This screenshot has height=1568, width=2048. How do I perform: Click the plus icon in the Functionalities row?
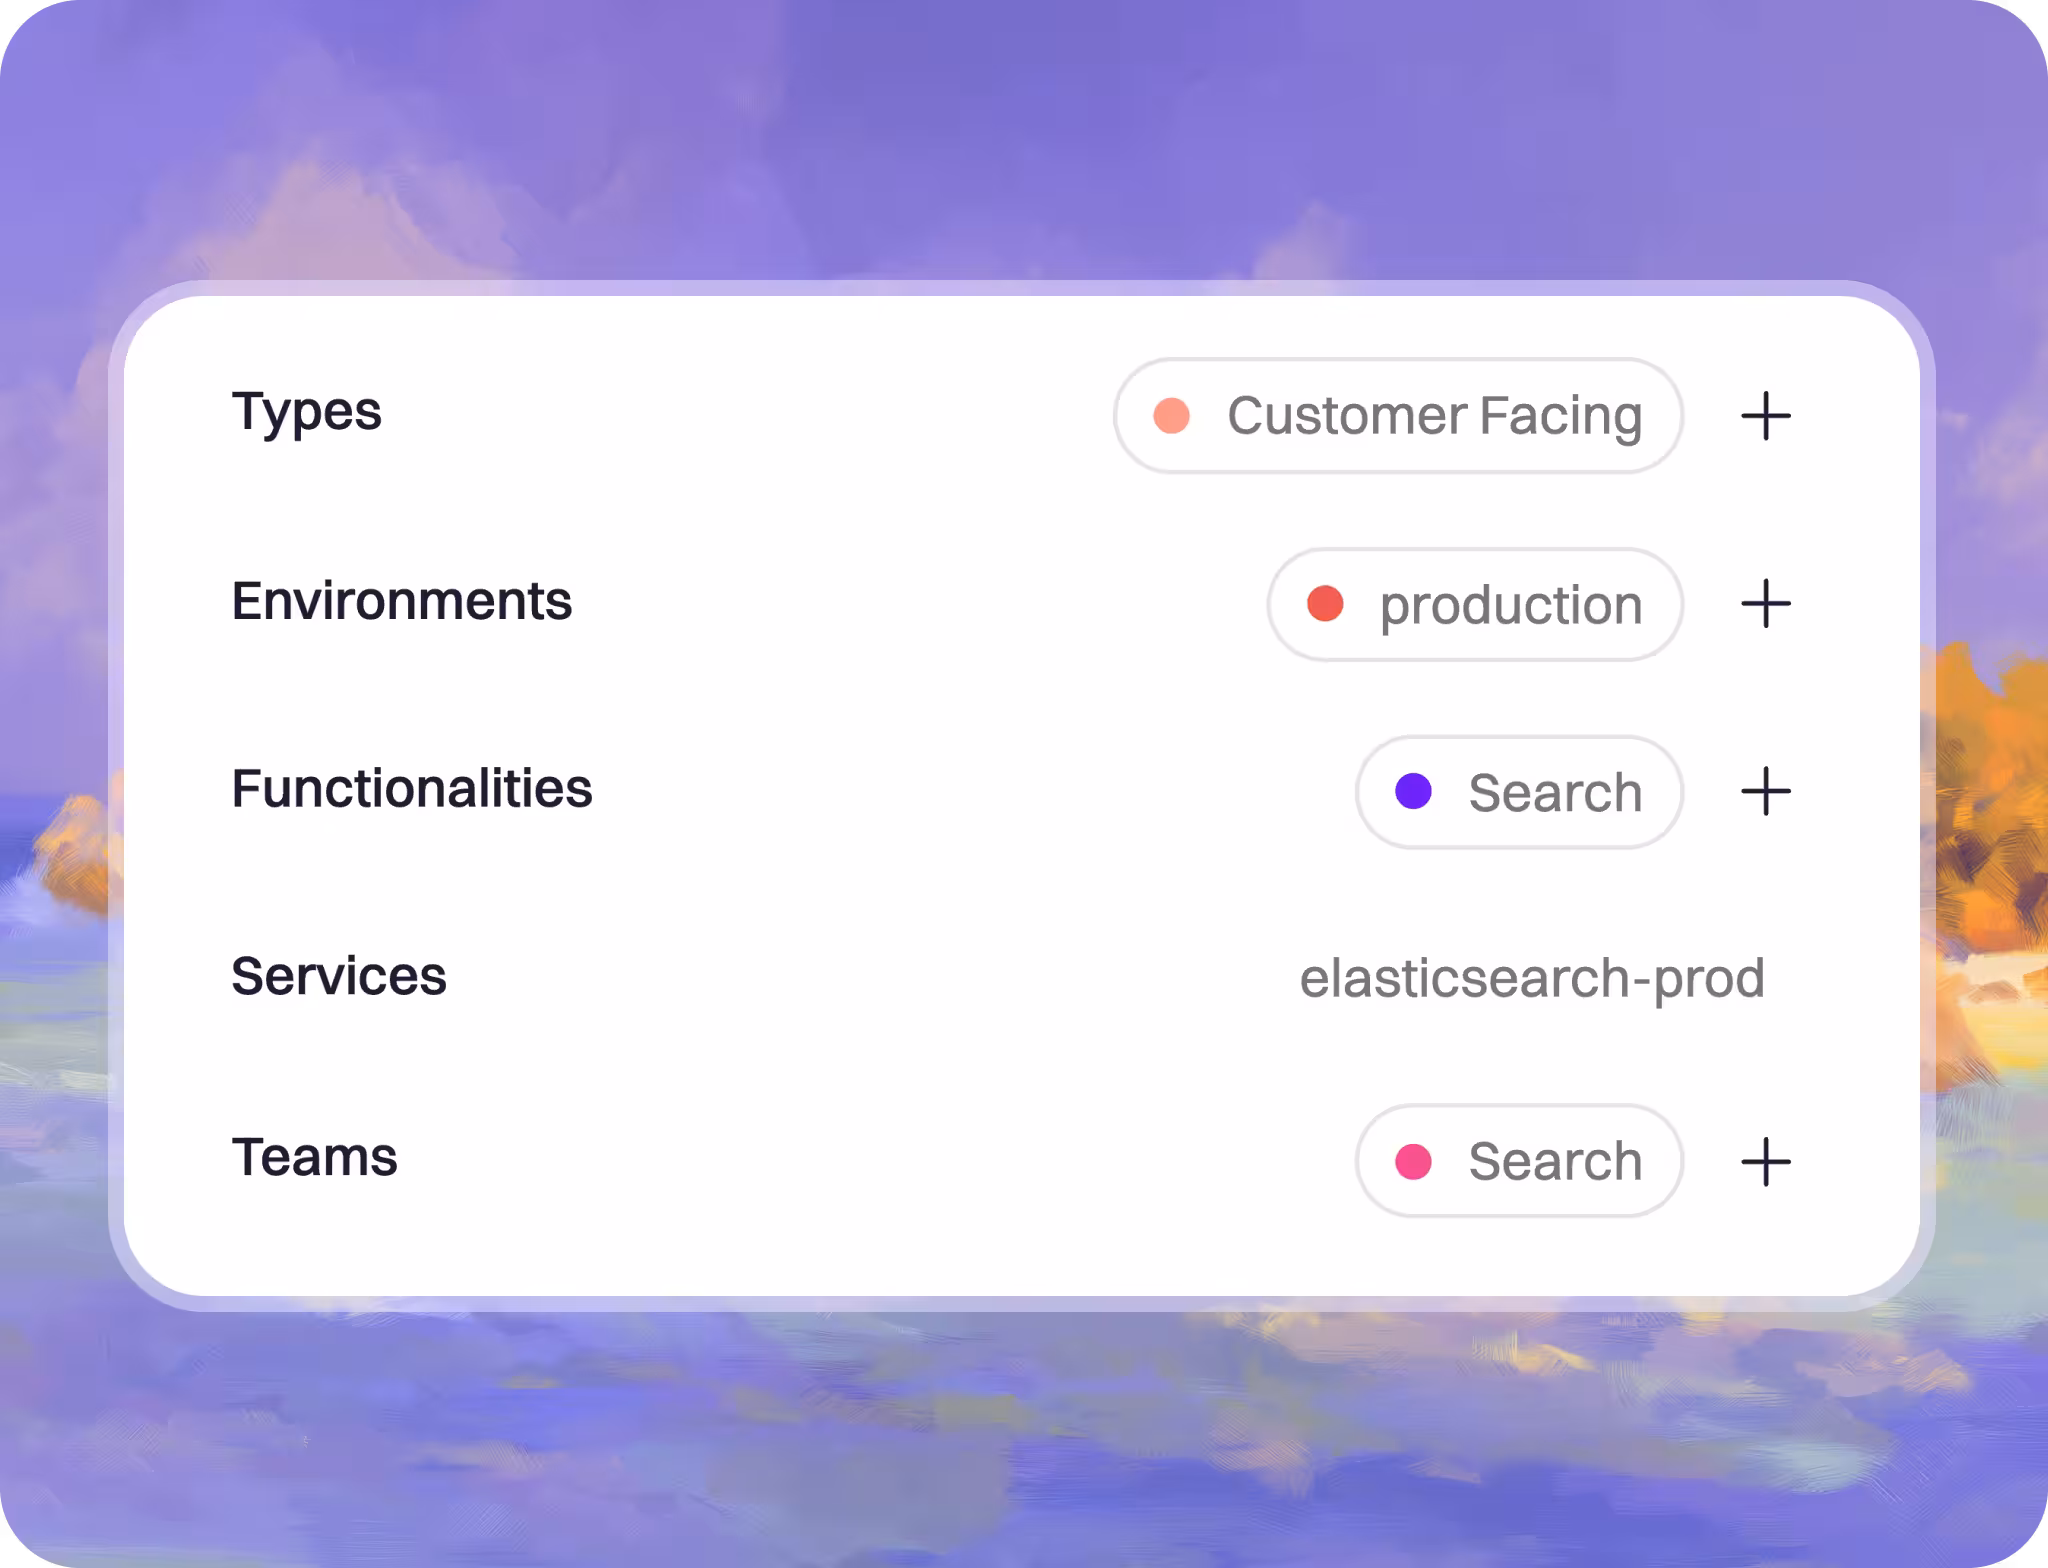pos(1765,792)
